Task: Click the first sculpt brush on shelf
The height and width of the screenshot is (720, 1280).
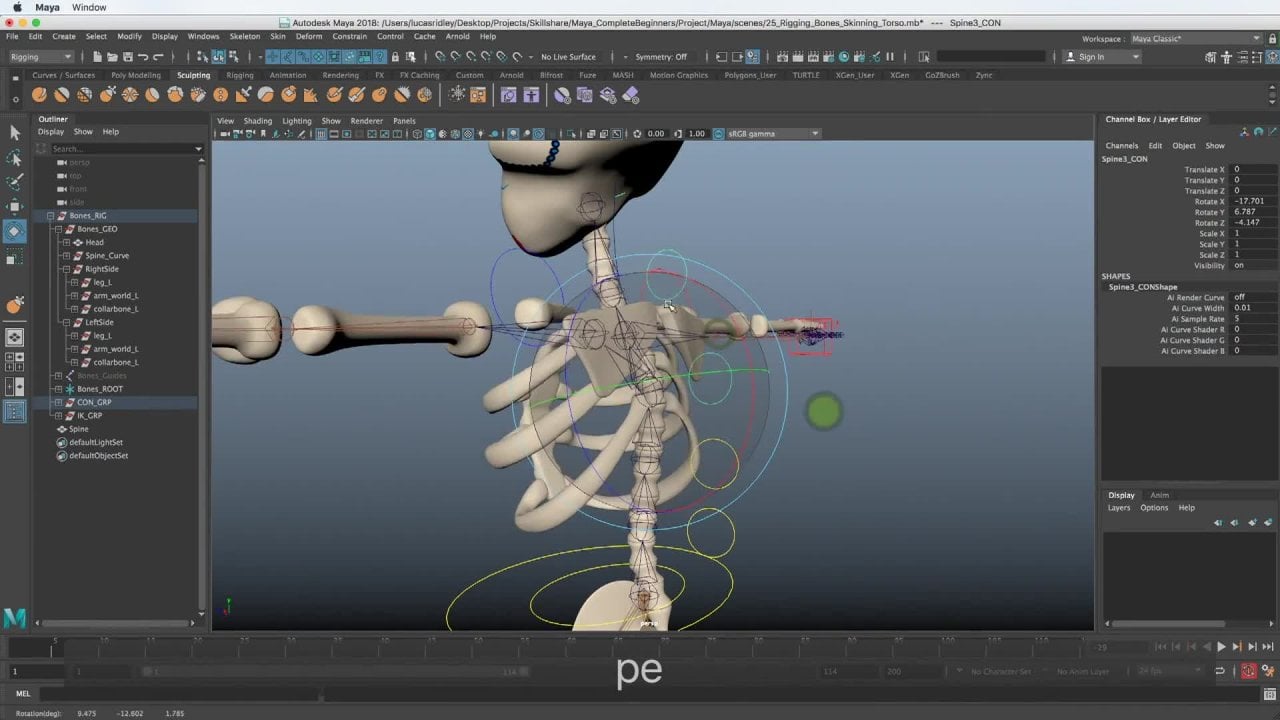Action: 39,95
